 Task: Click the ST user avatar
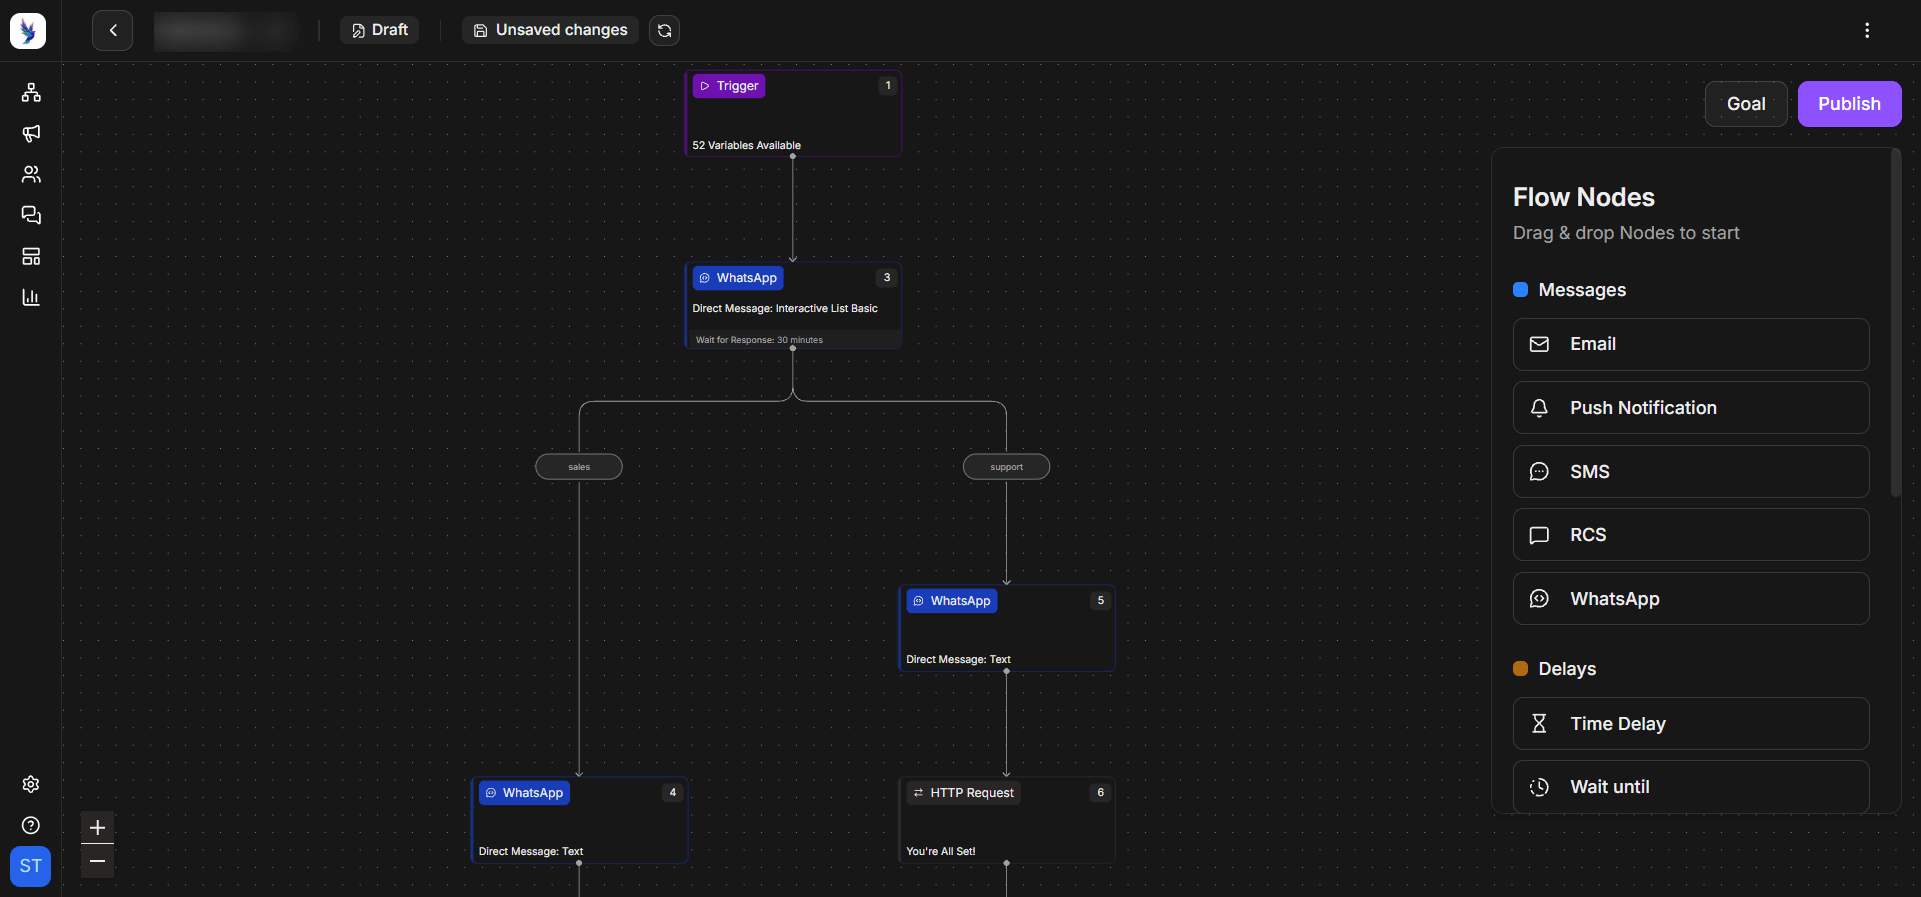pyautogui.click(x=30, y=866)
